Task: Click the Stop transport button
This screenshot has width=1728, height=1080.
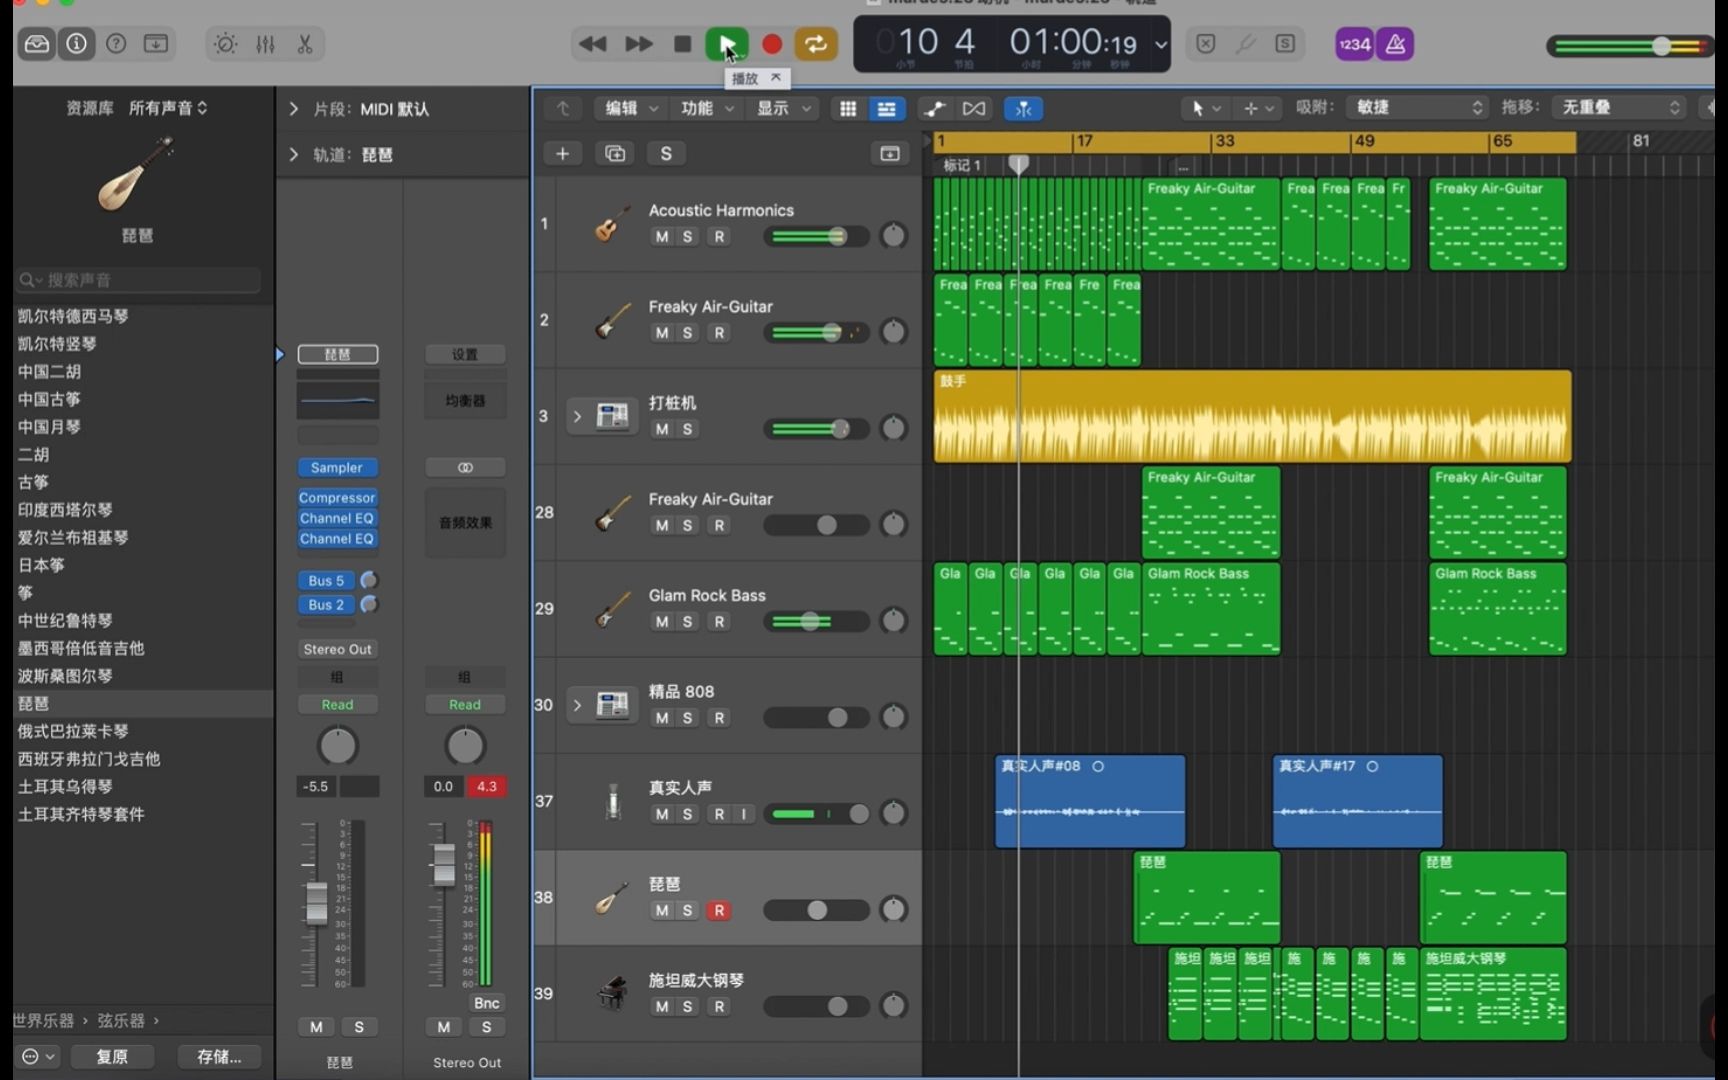Action: pos(683,44)
